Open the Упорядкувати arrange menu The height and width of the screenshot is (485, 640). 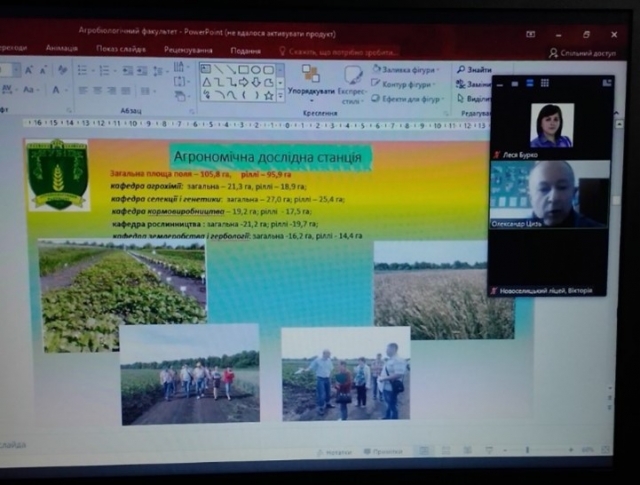311,83
